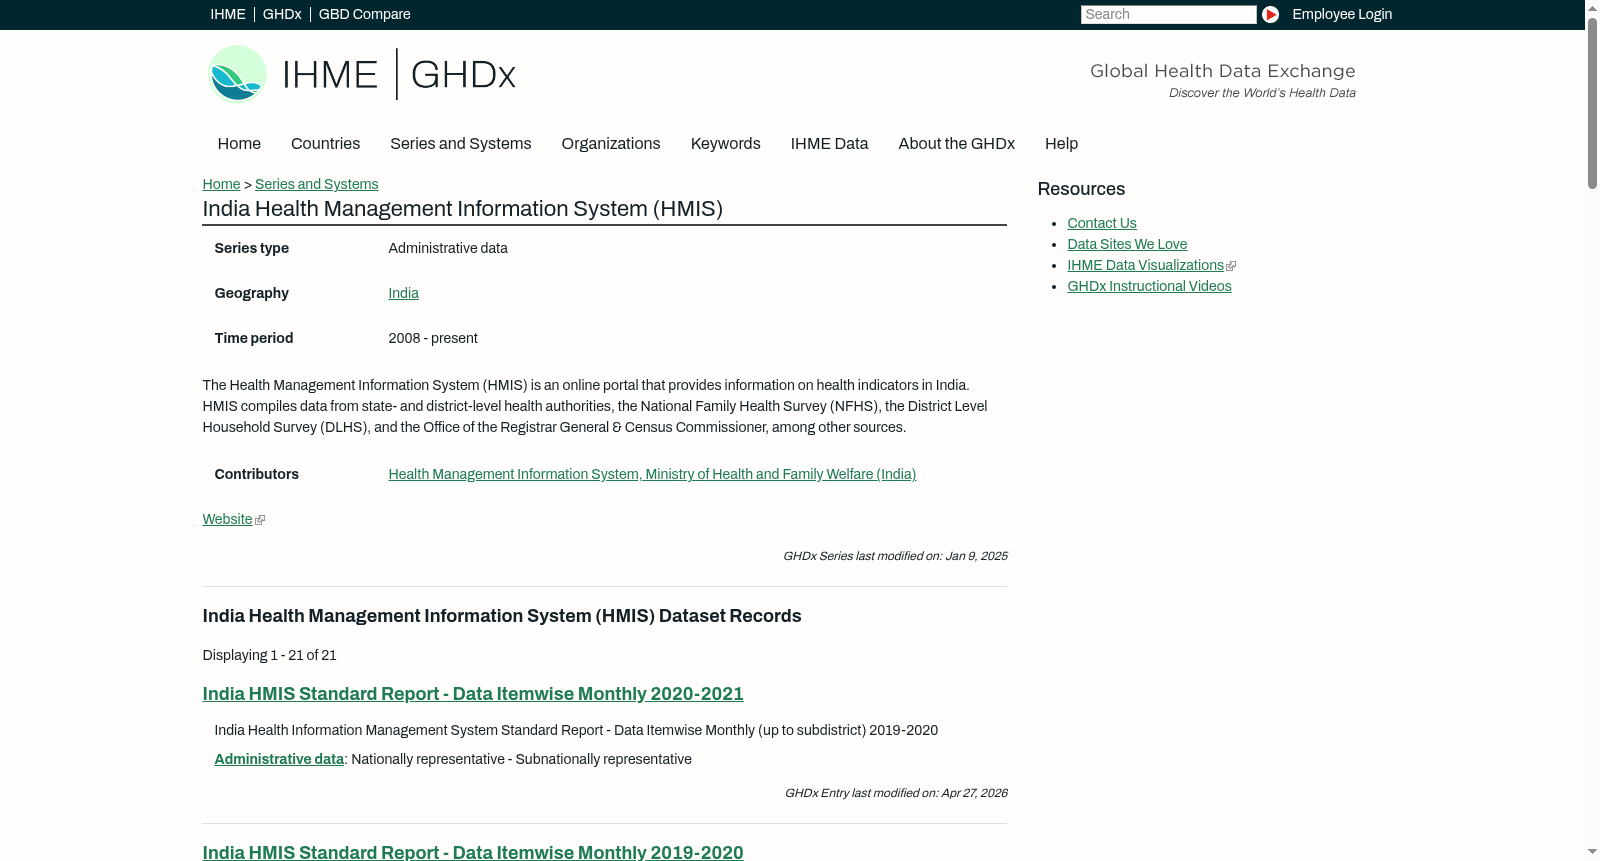Open the Help menu

(1061, 144)
